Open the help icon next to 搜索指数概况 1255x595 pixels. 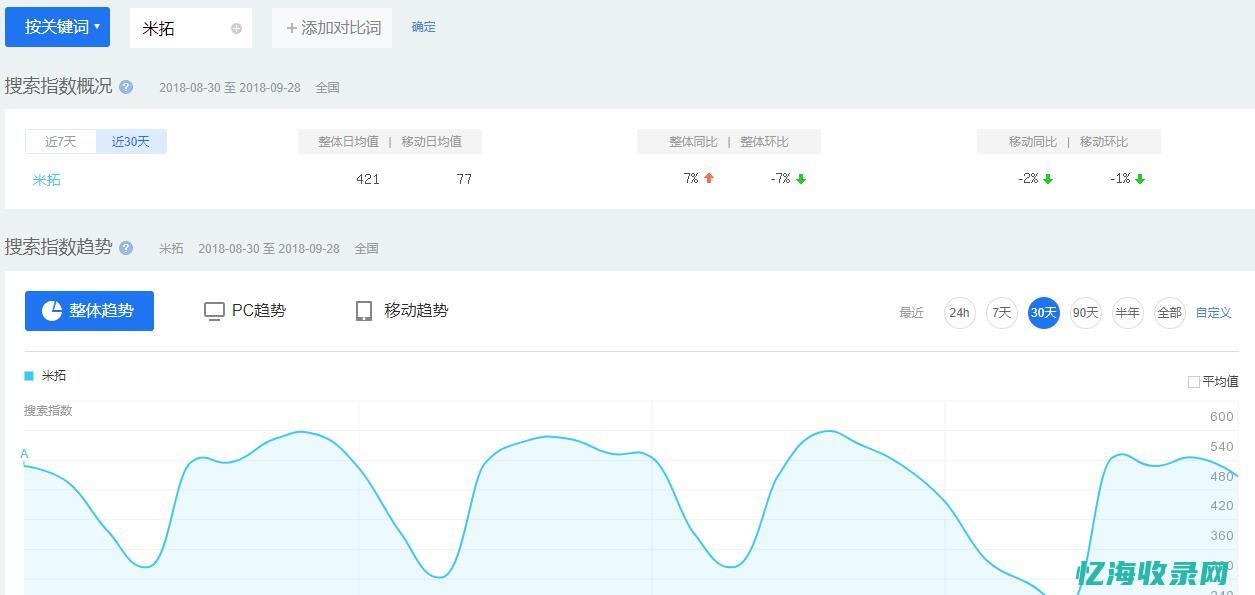pyautogui.click(x=125, y=87)
